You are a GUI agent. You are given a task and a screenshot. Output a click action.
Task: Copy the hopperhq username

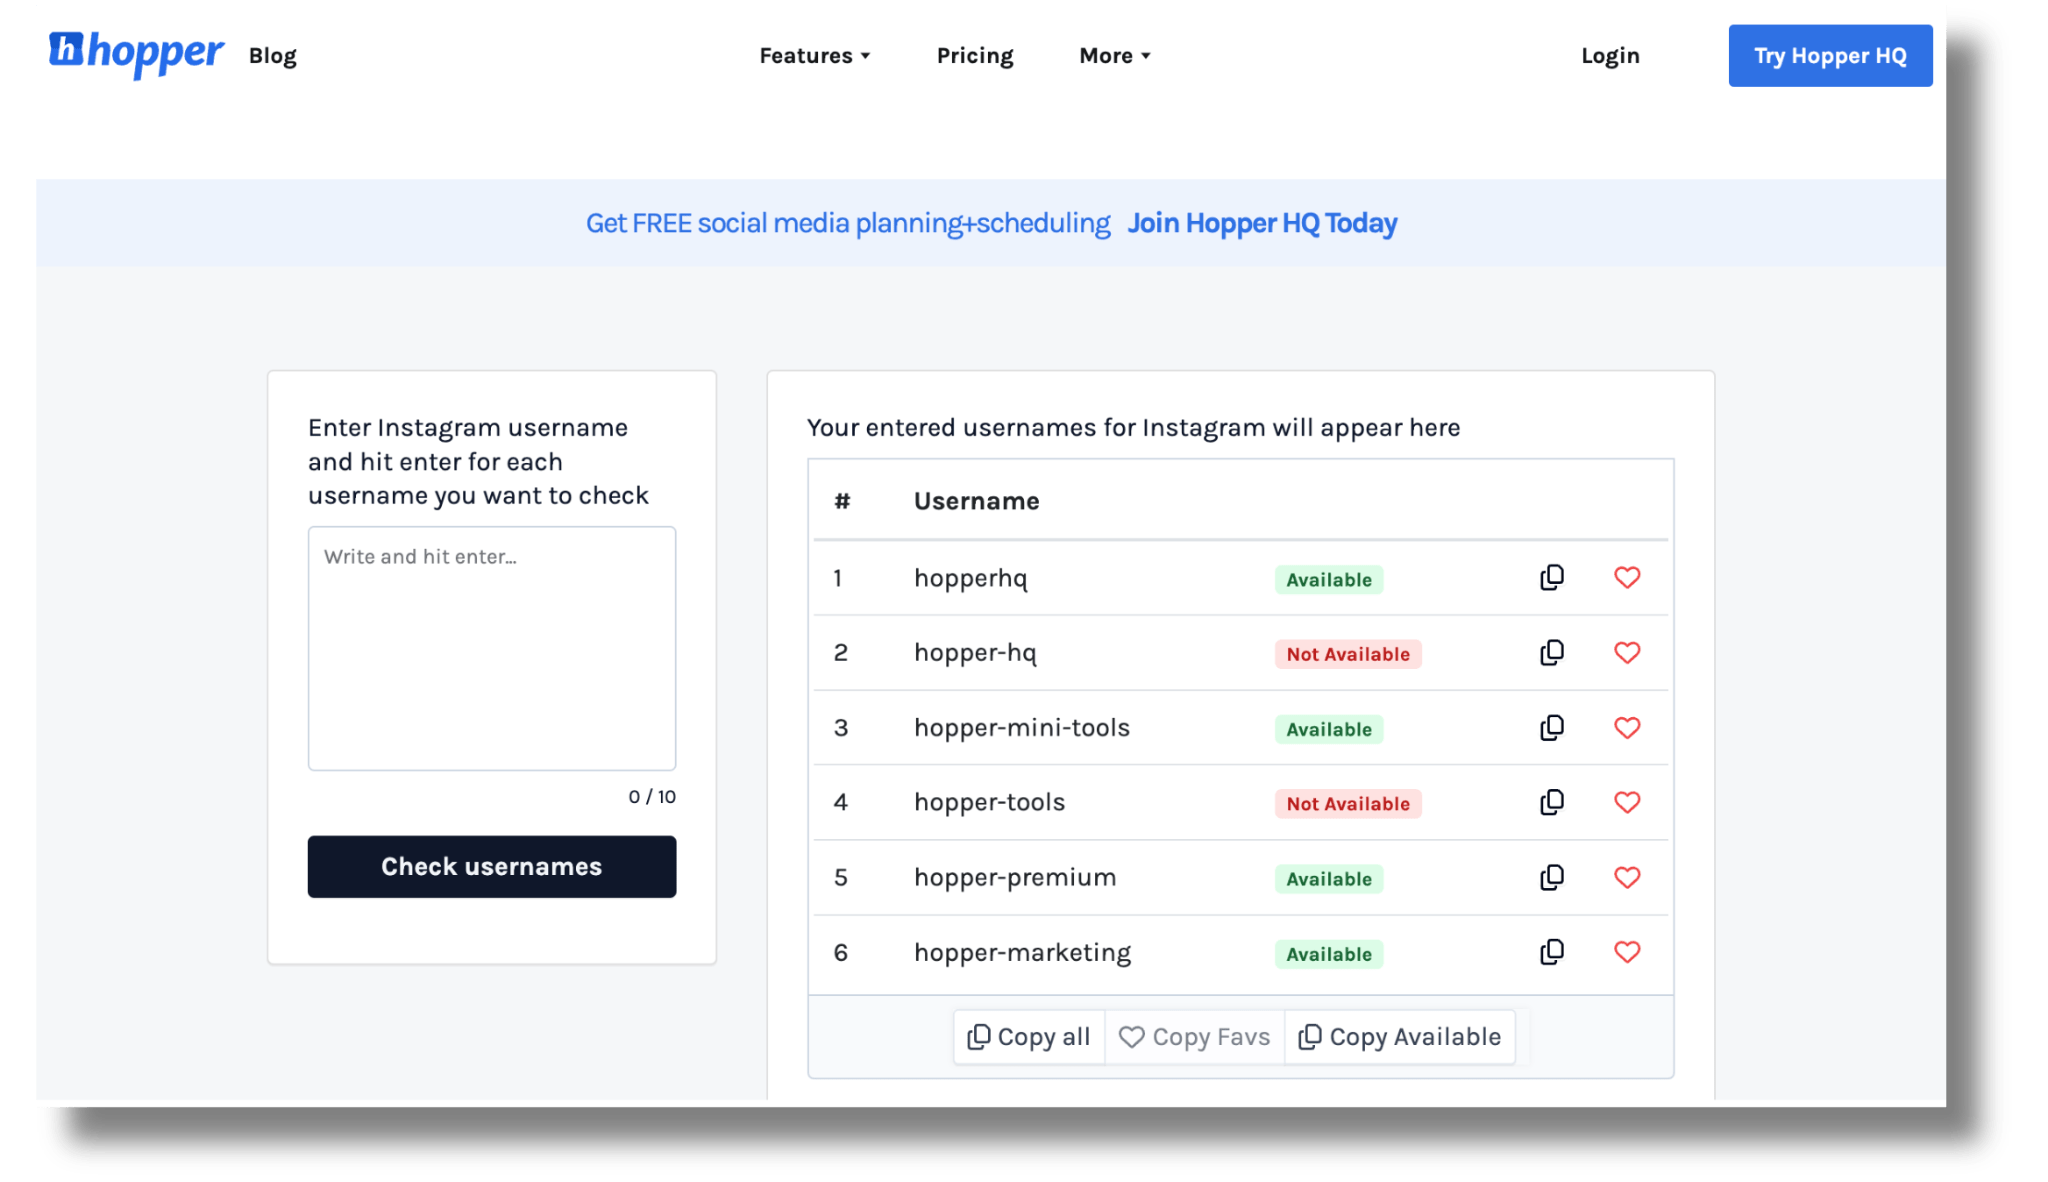click(1551, 578)
